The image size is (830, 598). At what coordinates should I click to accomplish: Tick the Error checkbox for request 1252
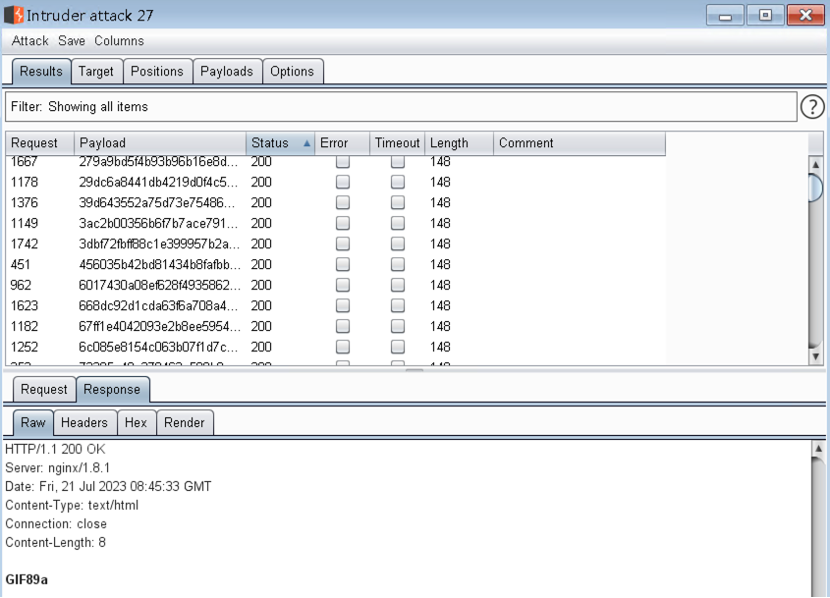pyautogui.click(x=343, y=347)
